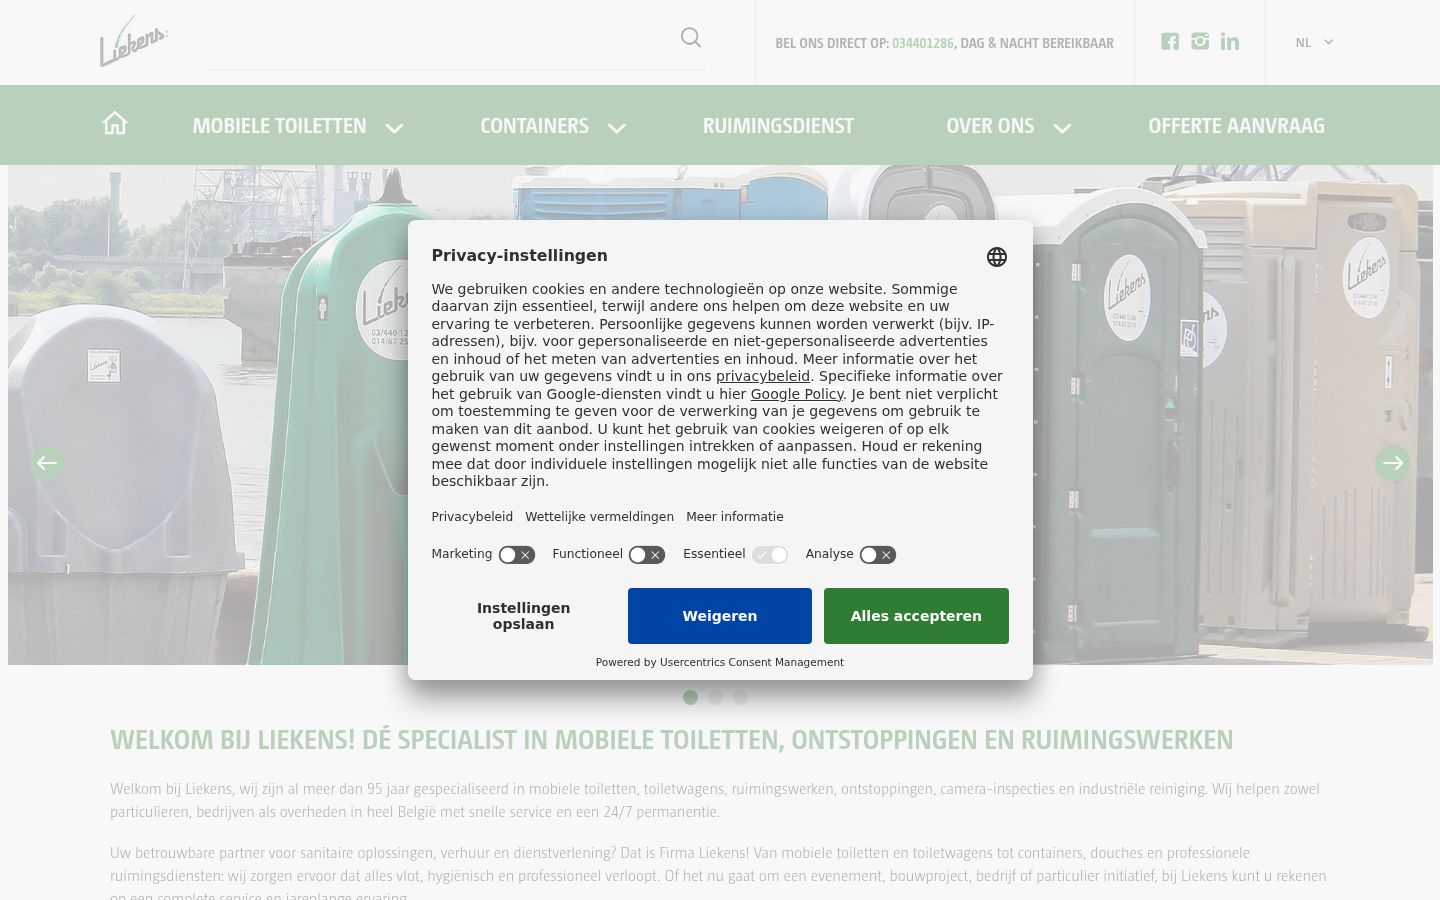Click the Liekens logo

tap(133, 41)
